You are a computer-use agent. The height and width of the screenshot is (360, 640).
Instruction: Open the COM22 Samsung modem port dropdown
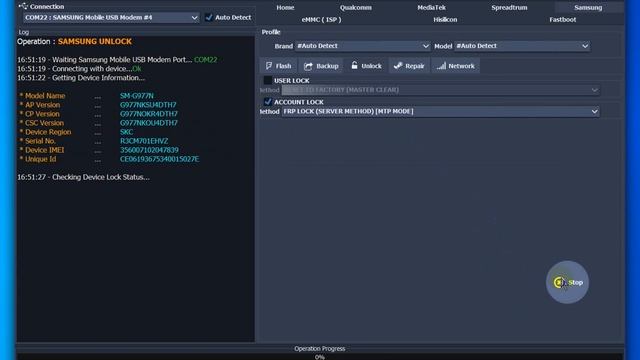coord(111,18)
